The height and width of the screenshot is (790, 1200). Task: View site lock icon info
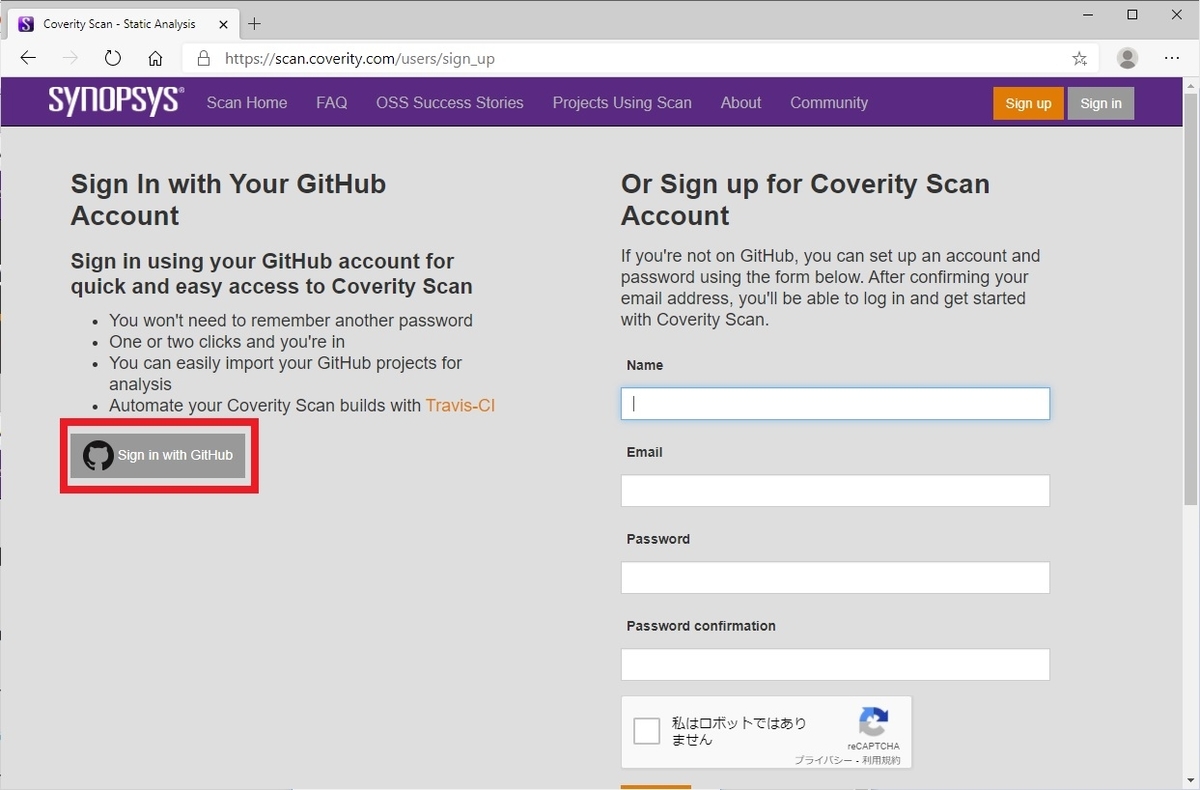click(x=204, y=58)
